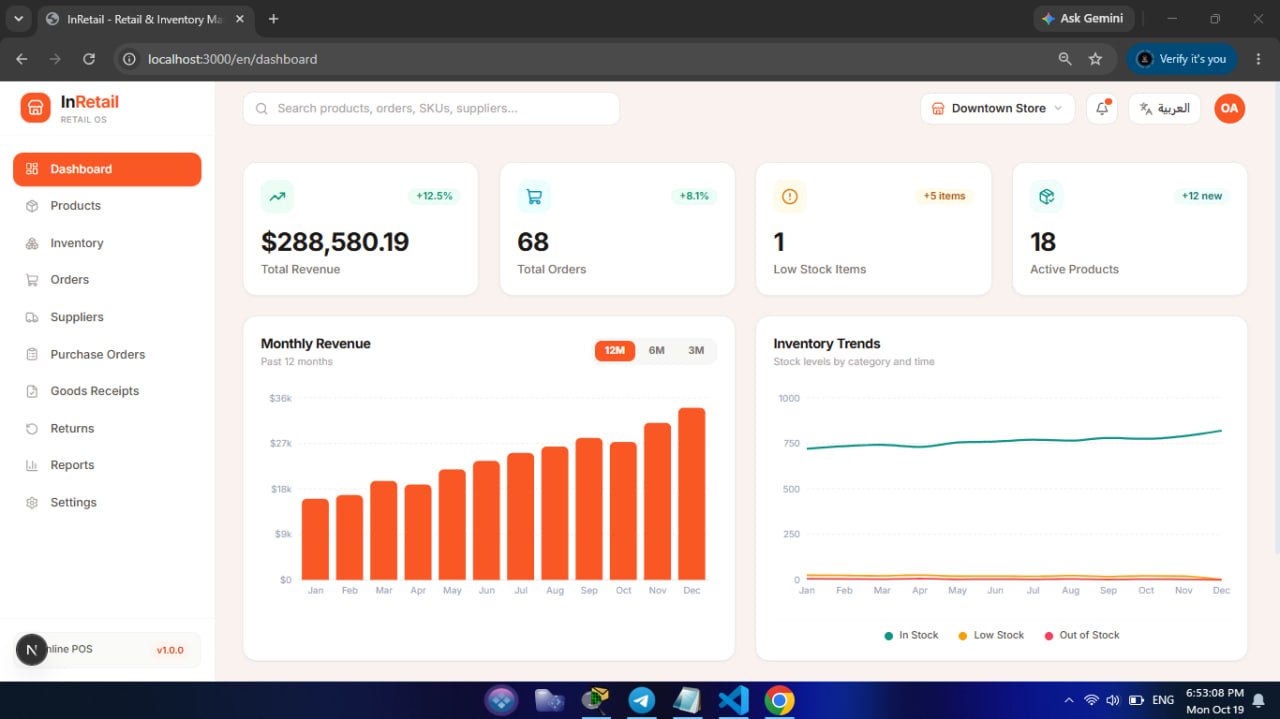1280x719 pixels.
Task: Click the InRetail store logo icon
Action: 35,107
